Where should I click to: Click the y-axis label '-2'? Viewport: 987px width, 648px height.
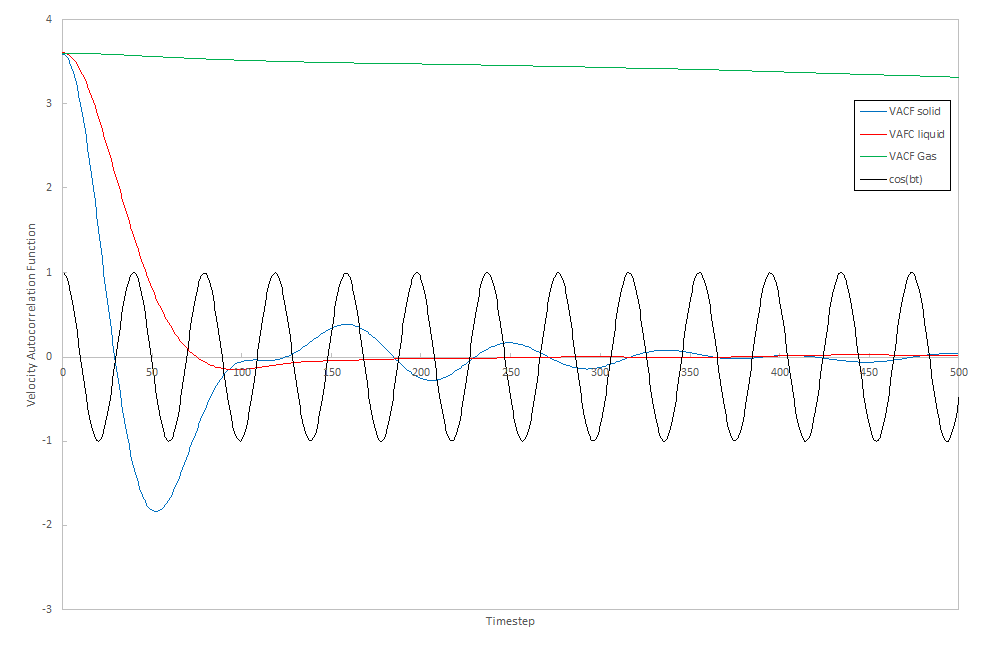[x=47, y=525]
